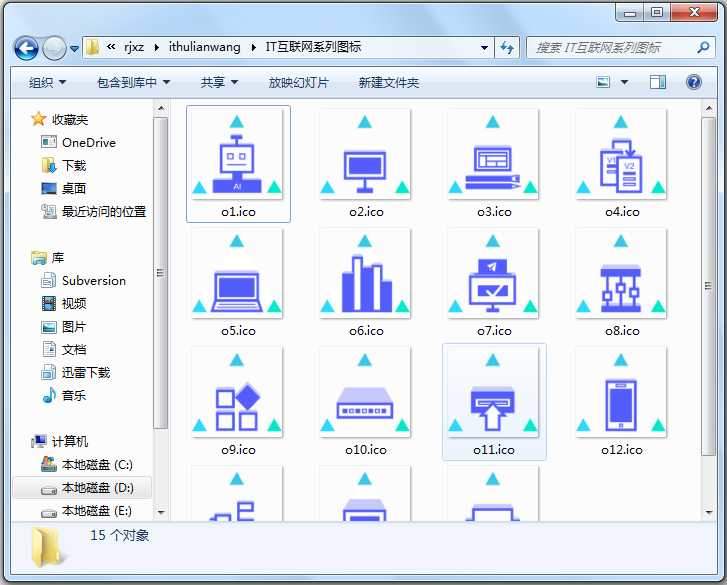Select the o6.ico bar chart icon file
The image size is (727, 585).
pos(366,282)
